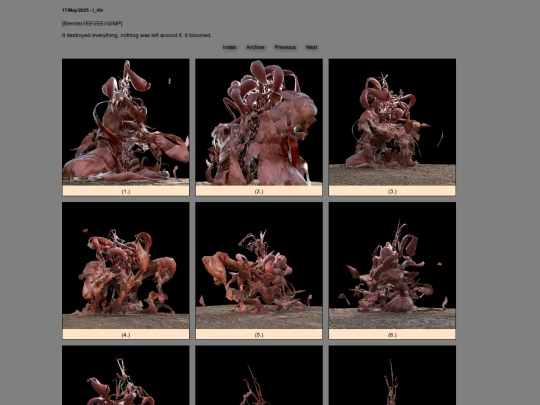The image size is (540, 405).
Task: Go to the Previous entry
Action: (285, 47)
